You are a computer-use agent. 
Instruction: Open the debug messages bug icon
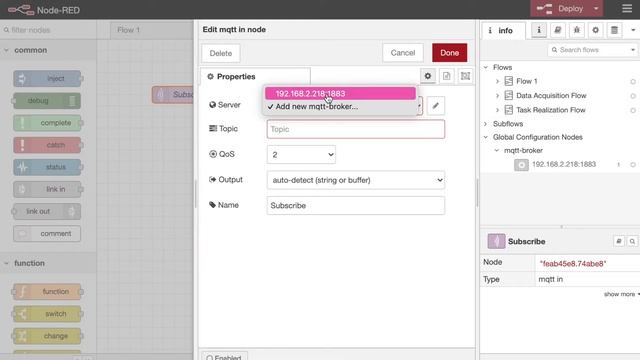577,30
